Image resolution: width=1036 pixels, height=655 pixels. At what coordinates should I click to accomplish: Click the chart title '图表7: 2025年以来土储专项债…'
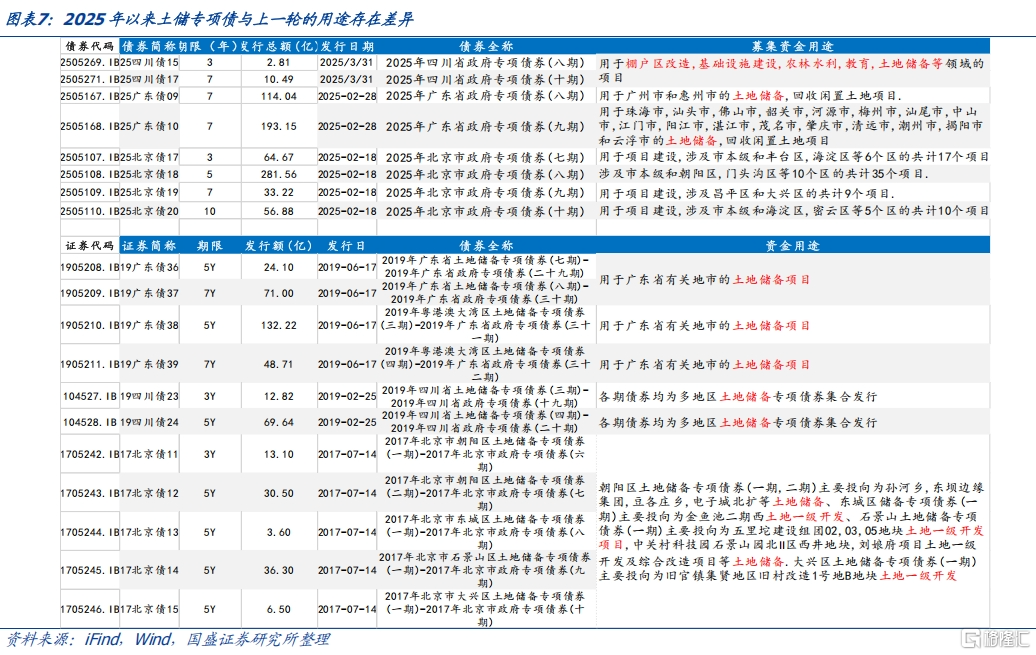point(210,19)
